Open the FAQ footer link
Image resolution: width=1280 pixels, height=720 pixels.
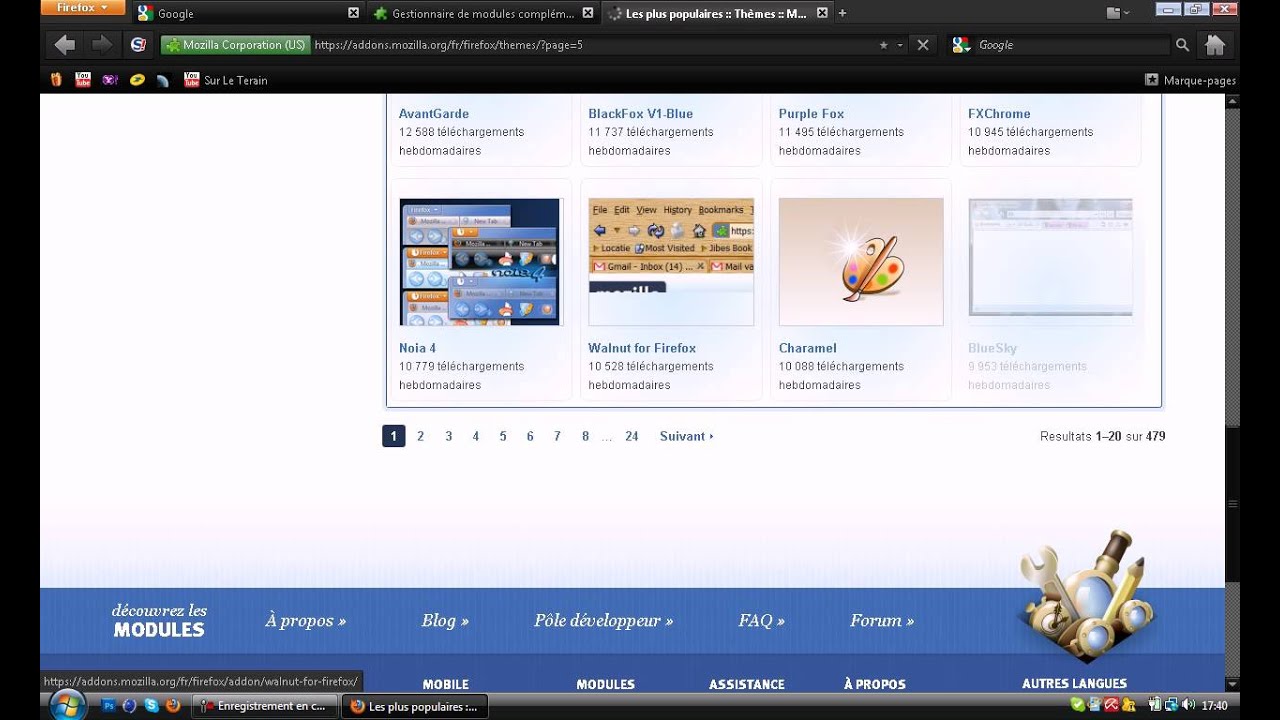[x=762, y=621]
